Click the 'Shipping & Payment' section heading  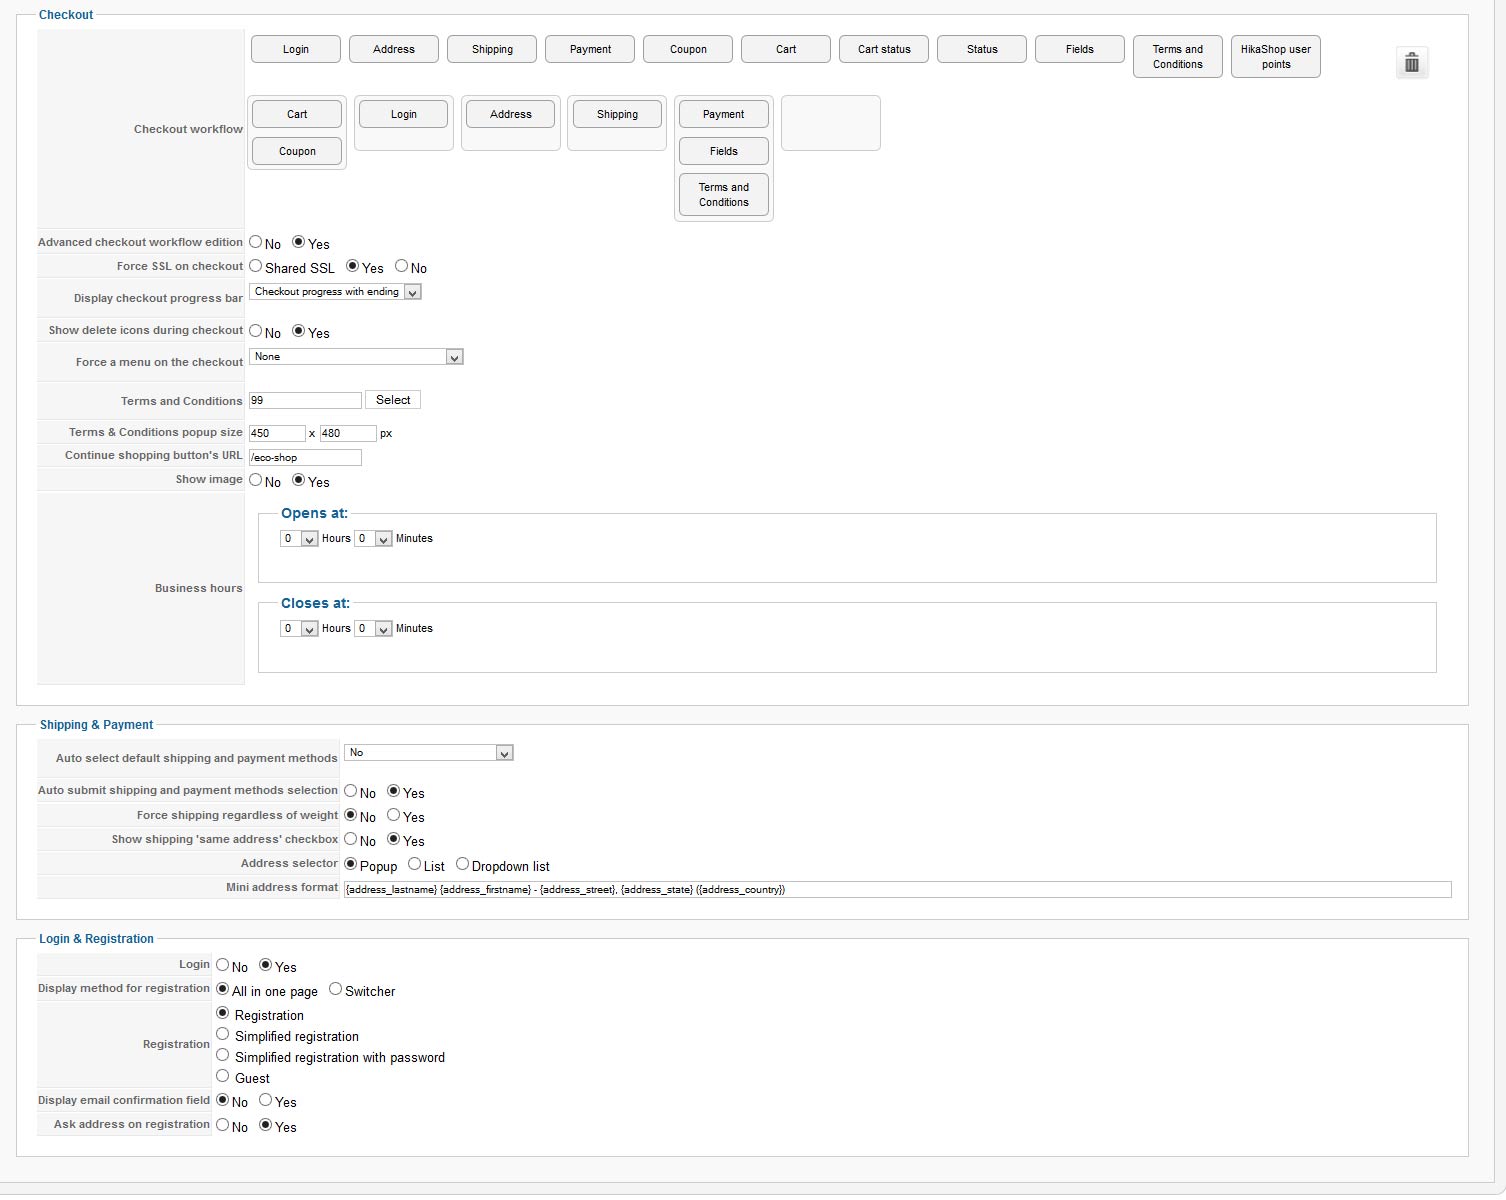coord(96,725)
